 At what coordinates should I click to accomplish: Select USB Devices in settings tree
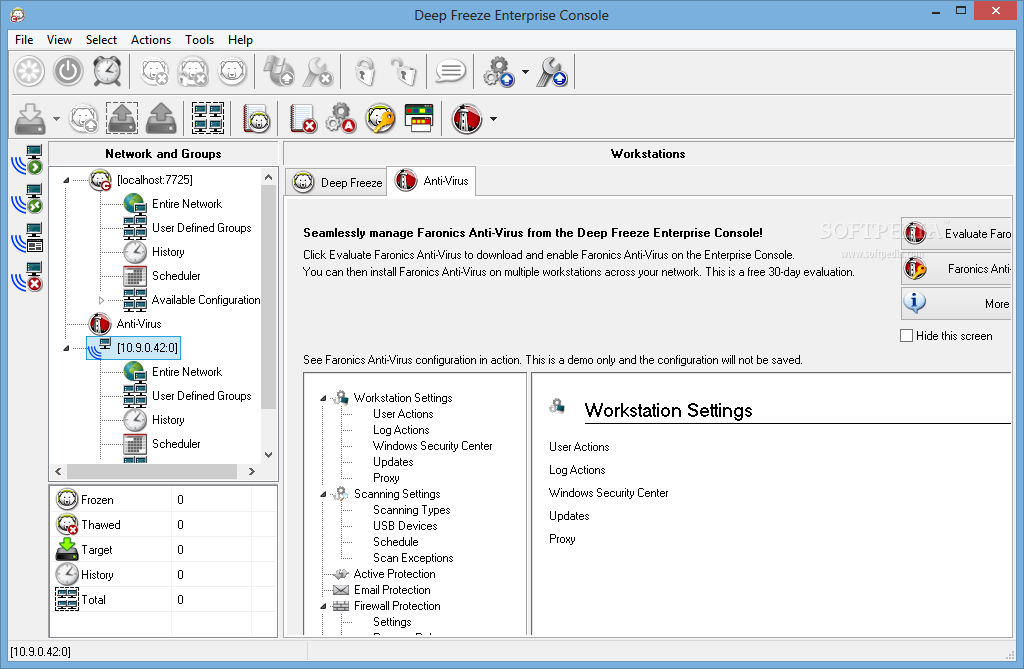coord(405,526)
